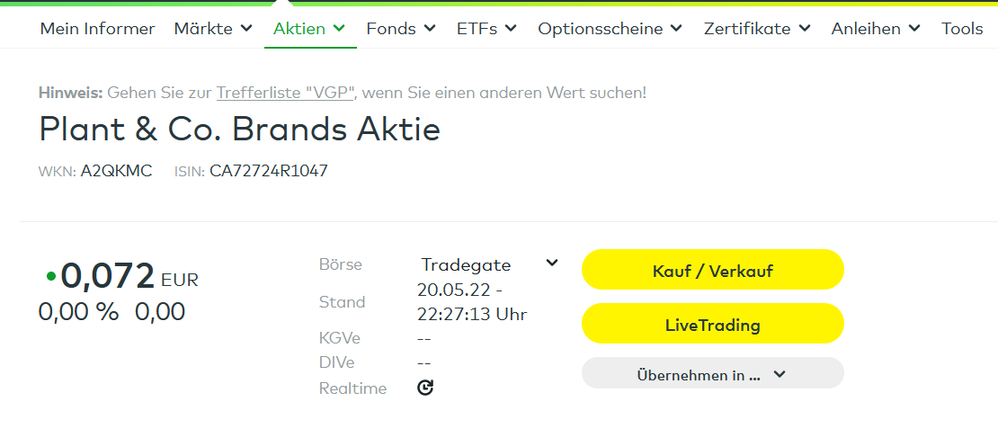
Task: Follow the Trefferliste "VGP" link
Action: pos(287,93)
